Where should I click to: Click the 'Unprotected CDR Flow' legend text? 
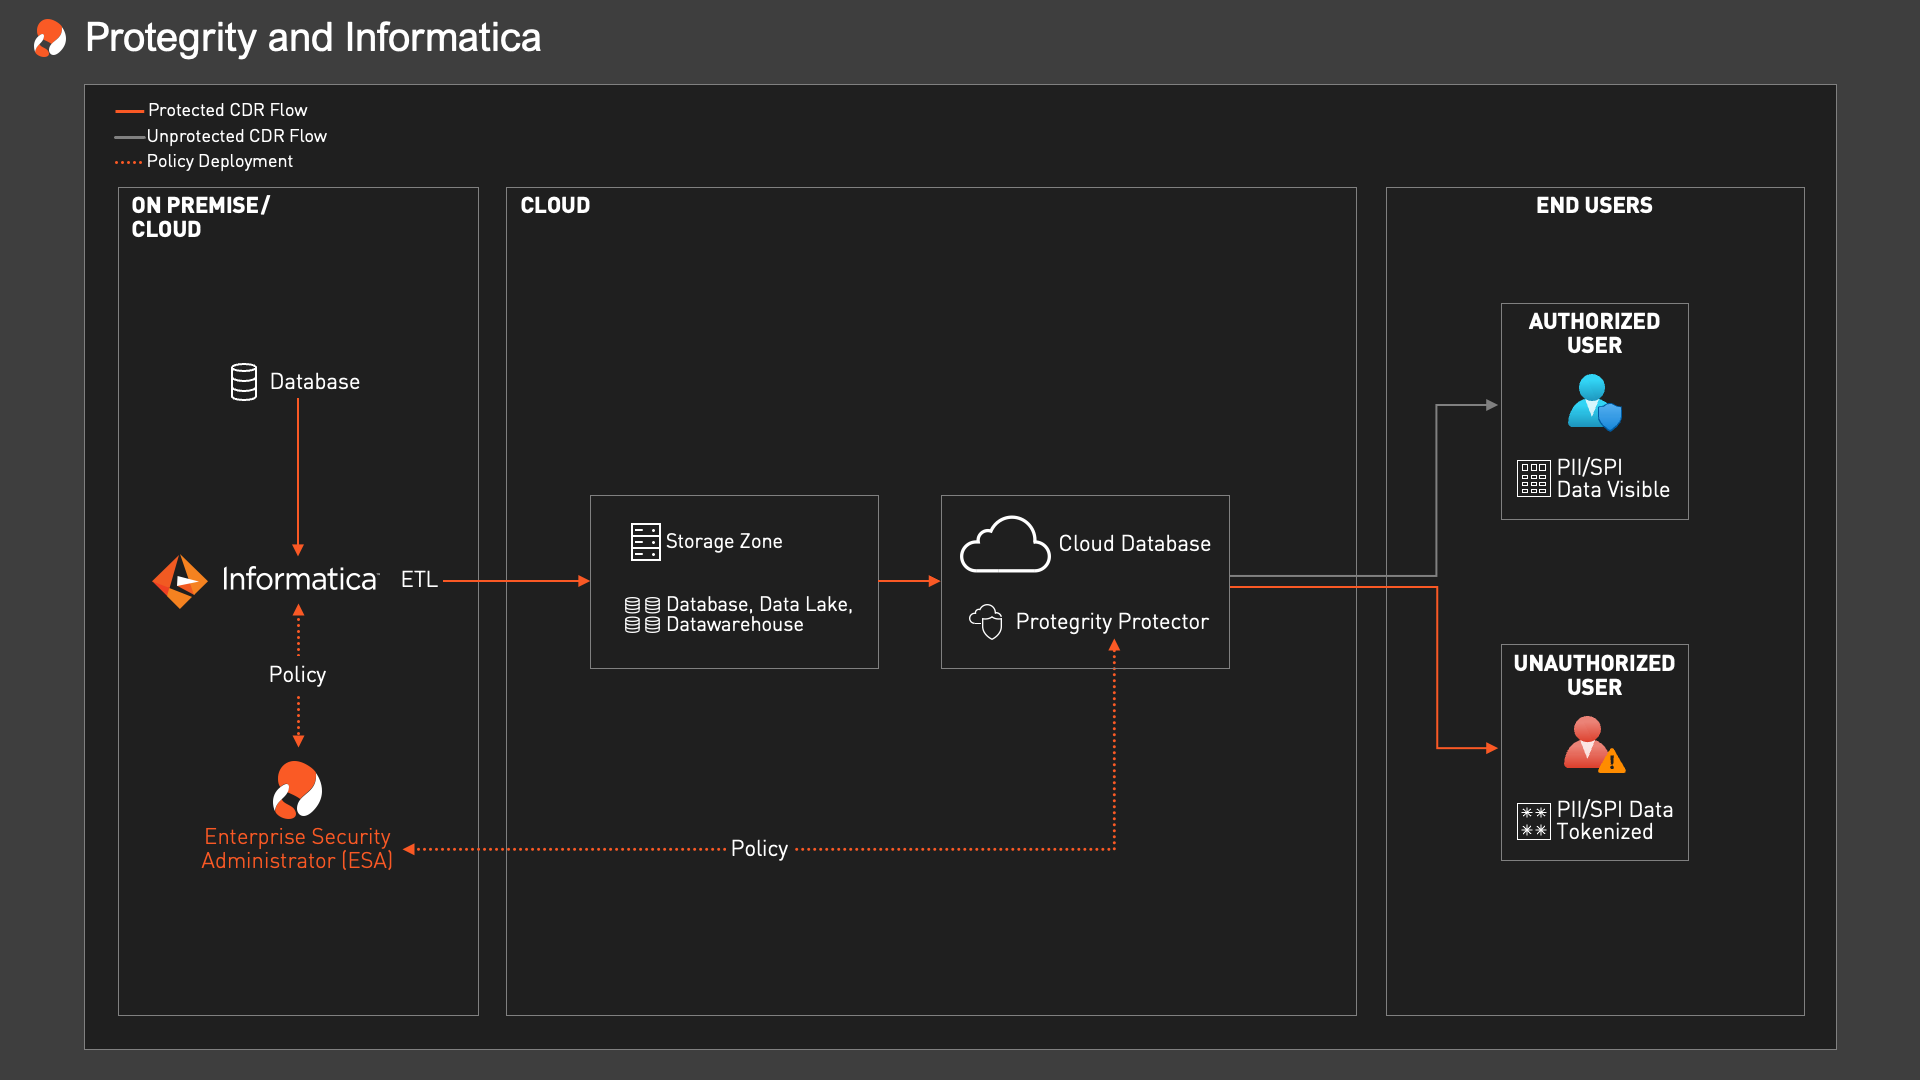click(237, 136)
